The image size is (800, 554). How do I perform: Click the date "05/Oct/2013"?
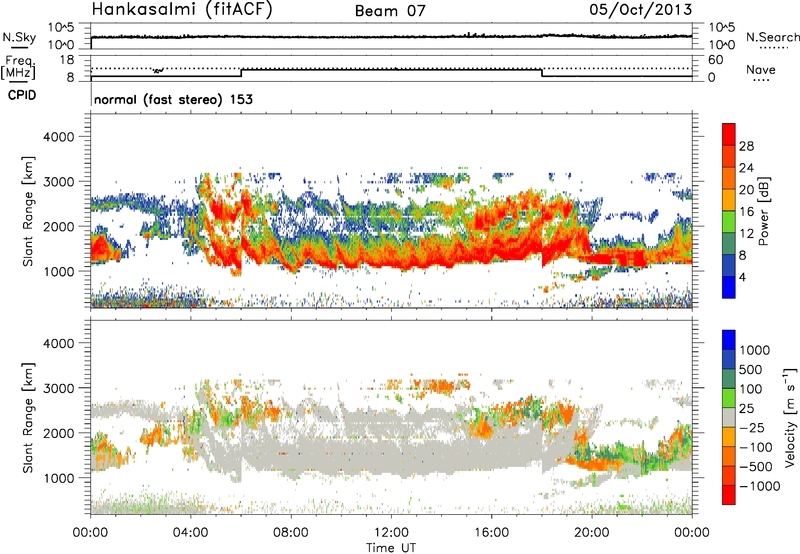coord(641,10)
